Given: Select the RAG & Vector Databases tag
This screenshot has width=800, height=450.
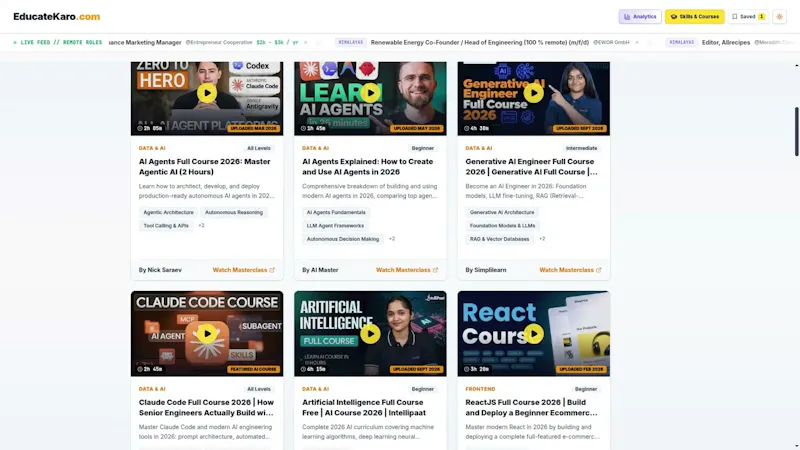Looking at the screenshot, I should (x=499, y=239).
